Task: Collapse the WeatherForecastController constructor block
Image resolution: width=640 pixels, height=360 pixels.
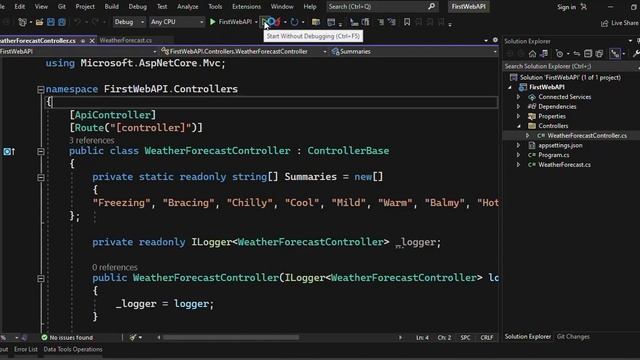Action: [x=40, y=278]
